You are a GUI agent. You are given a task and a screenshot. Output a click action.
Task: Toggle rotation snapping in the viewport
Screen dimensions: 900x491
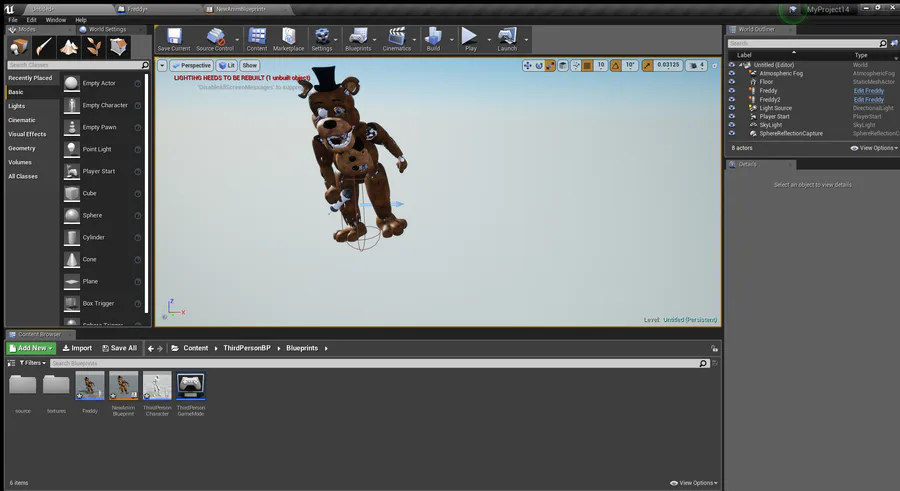616,65
